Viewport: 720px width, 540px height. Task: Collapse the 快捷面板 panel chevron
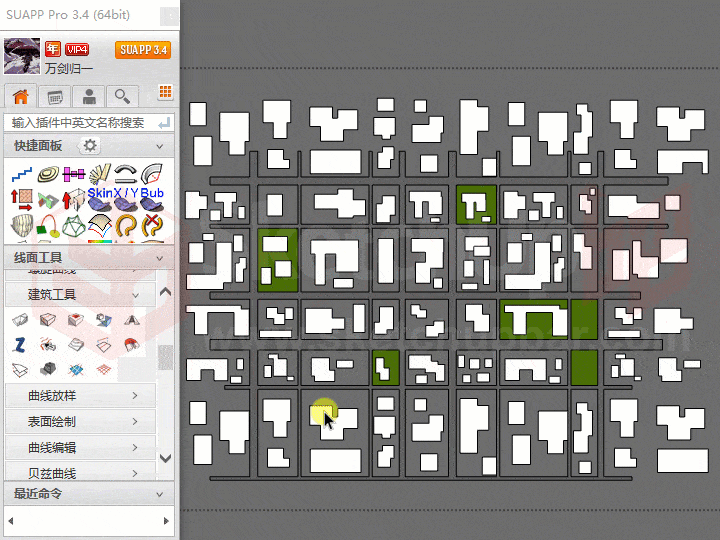coord(162,146)
